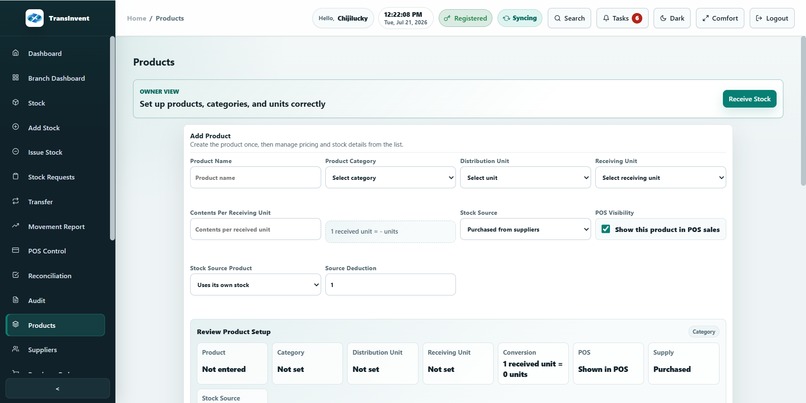
Task: Click the Suppliers people icon
Action: coord(15,349)
